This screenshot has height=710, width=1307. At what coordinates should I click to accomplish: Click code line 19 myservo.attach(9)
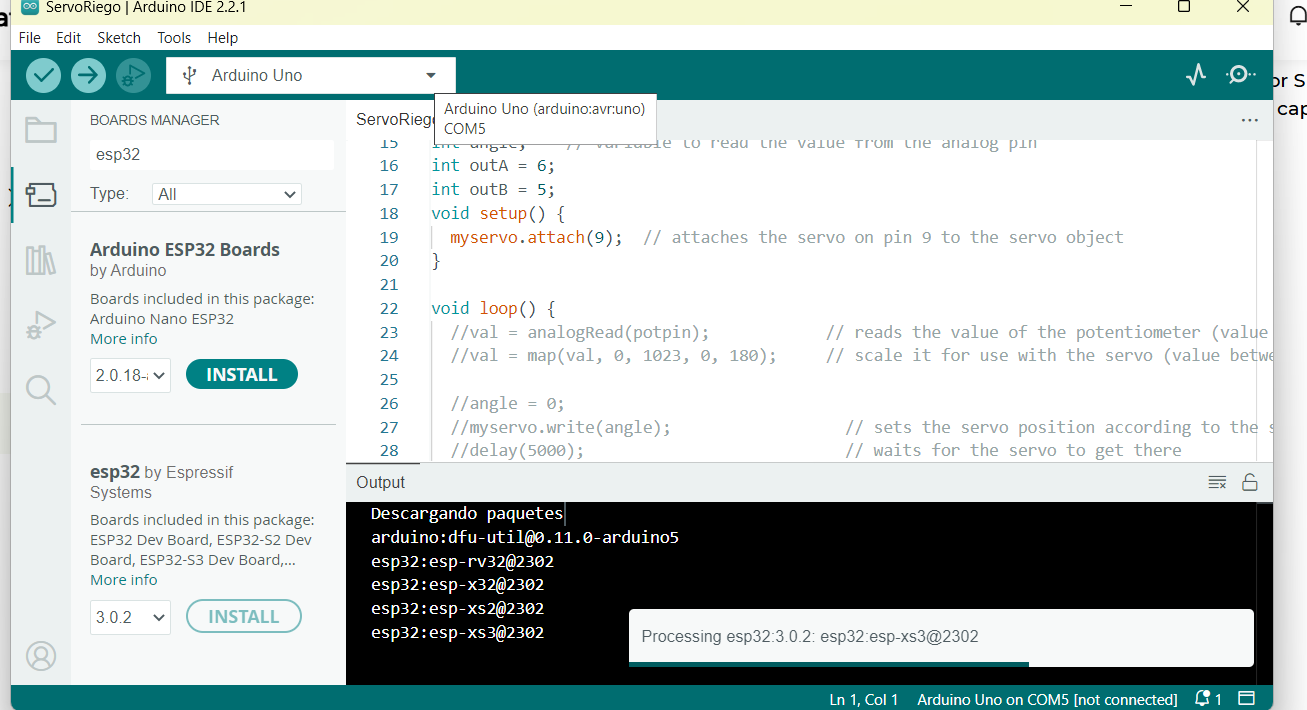786,237
